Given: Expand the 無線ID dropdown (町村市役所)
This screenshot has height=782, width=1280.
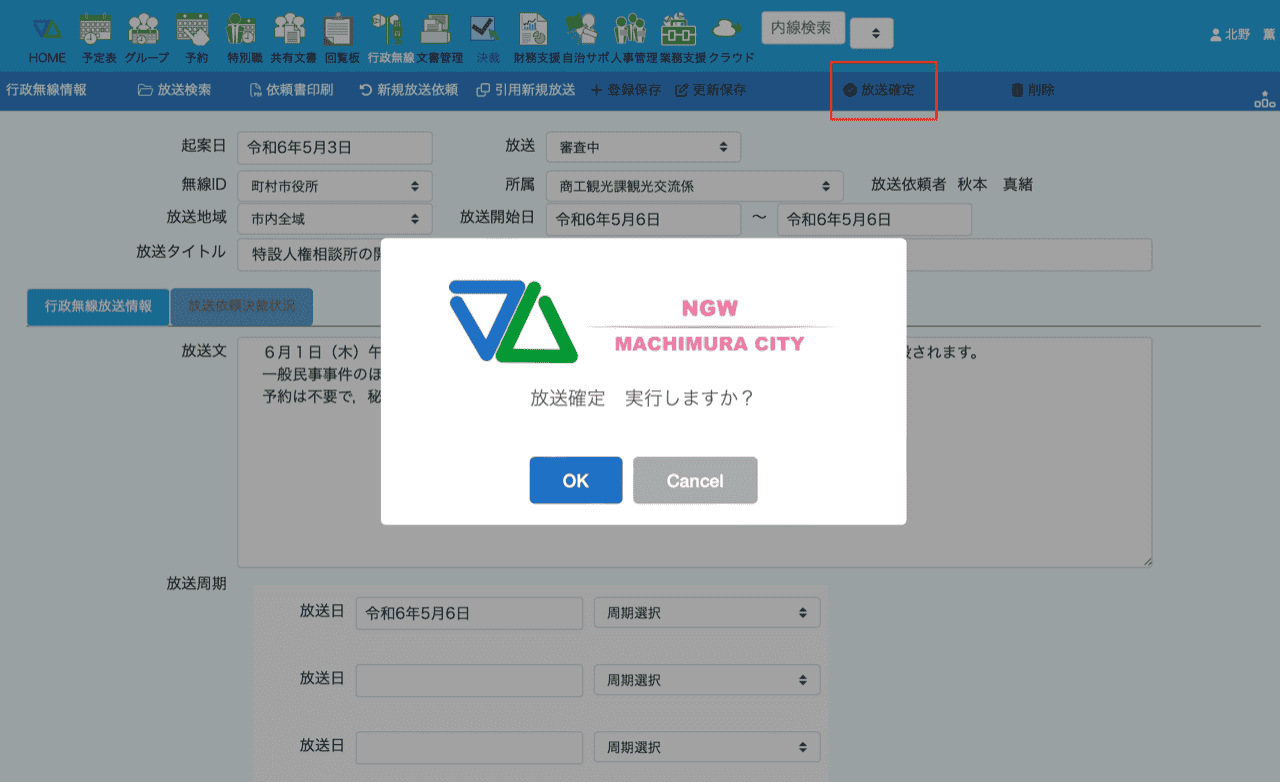Looking at the screenshot, I should point(334,186).
